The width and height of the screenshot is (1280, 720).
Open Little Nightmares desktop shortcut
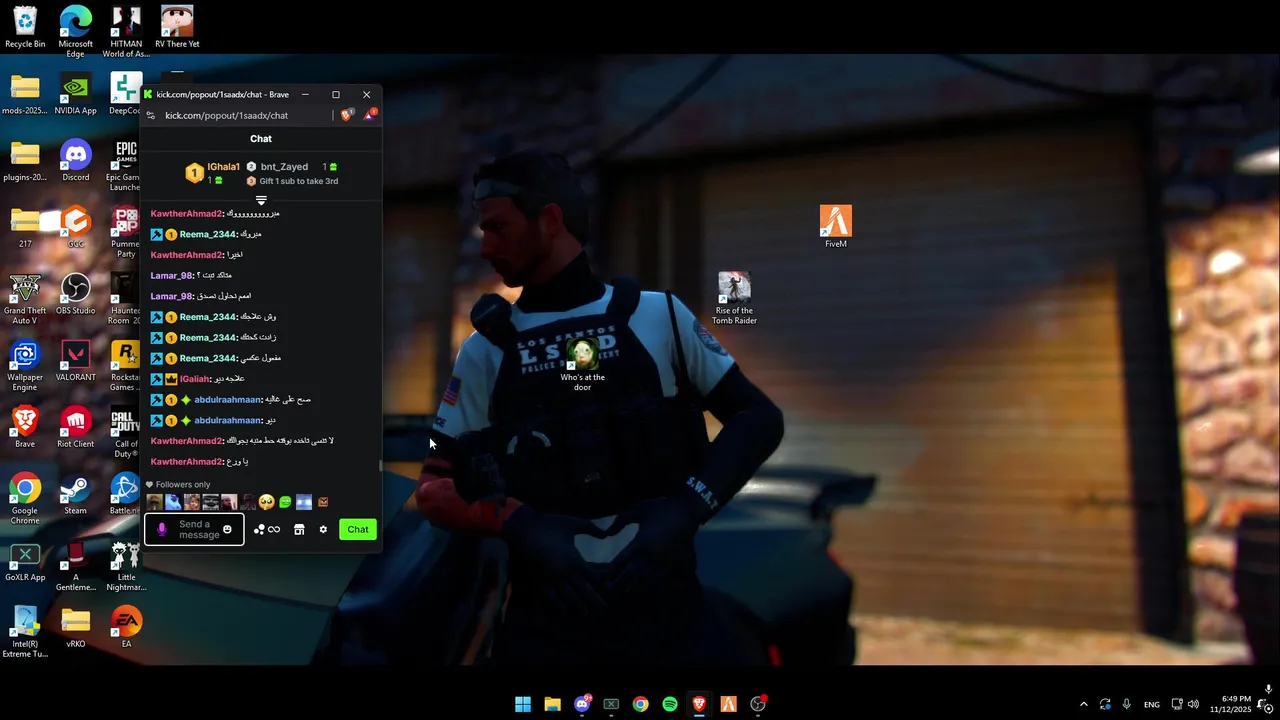point(126,566)
